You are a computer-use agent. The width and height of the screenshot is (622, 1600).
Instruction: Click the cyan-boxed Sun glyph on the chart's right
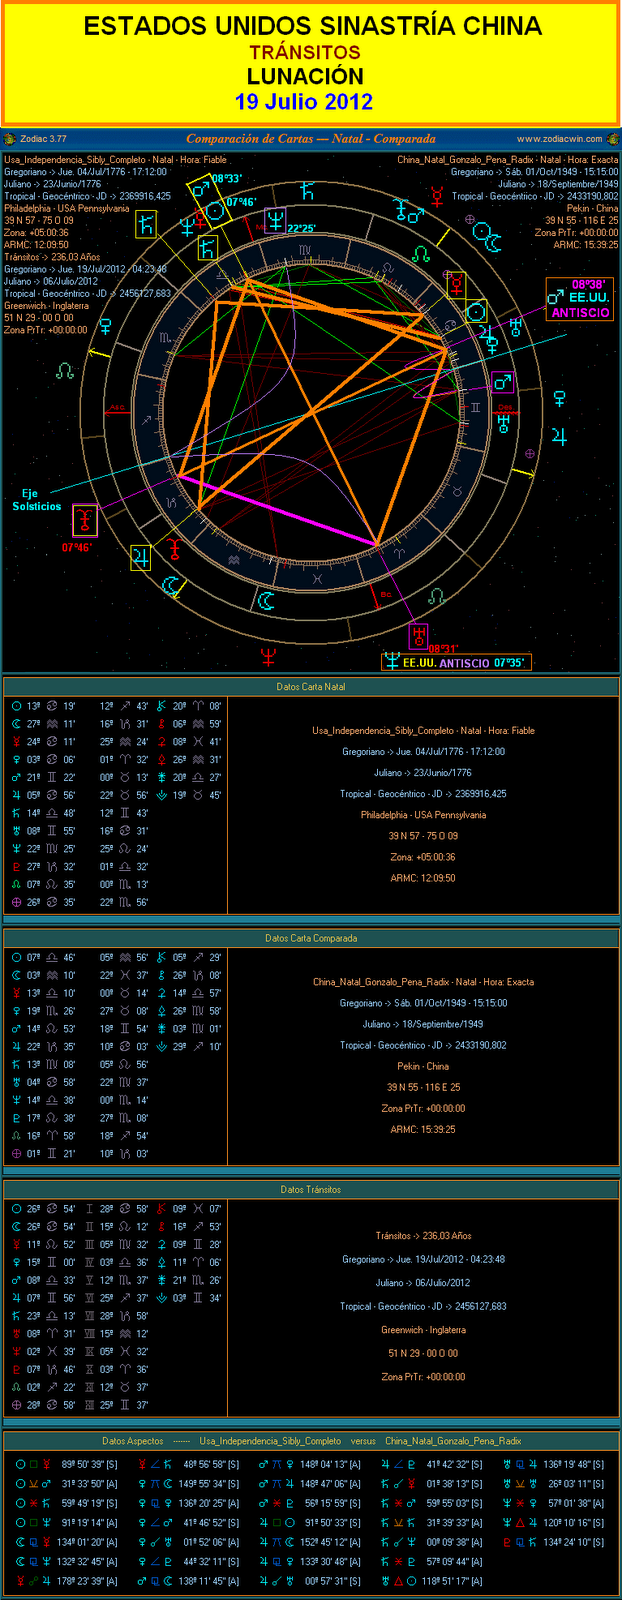coord(476,312)
